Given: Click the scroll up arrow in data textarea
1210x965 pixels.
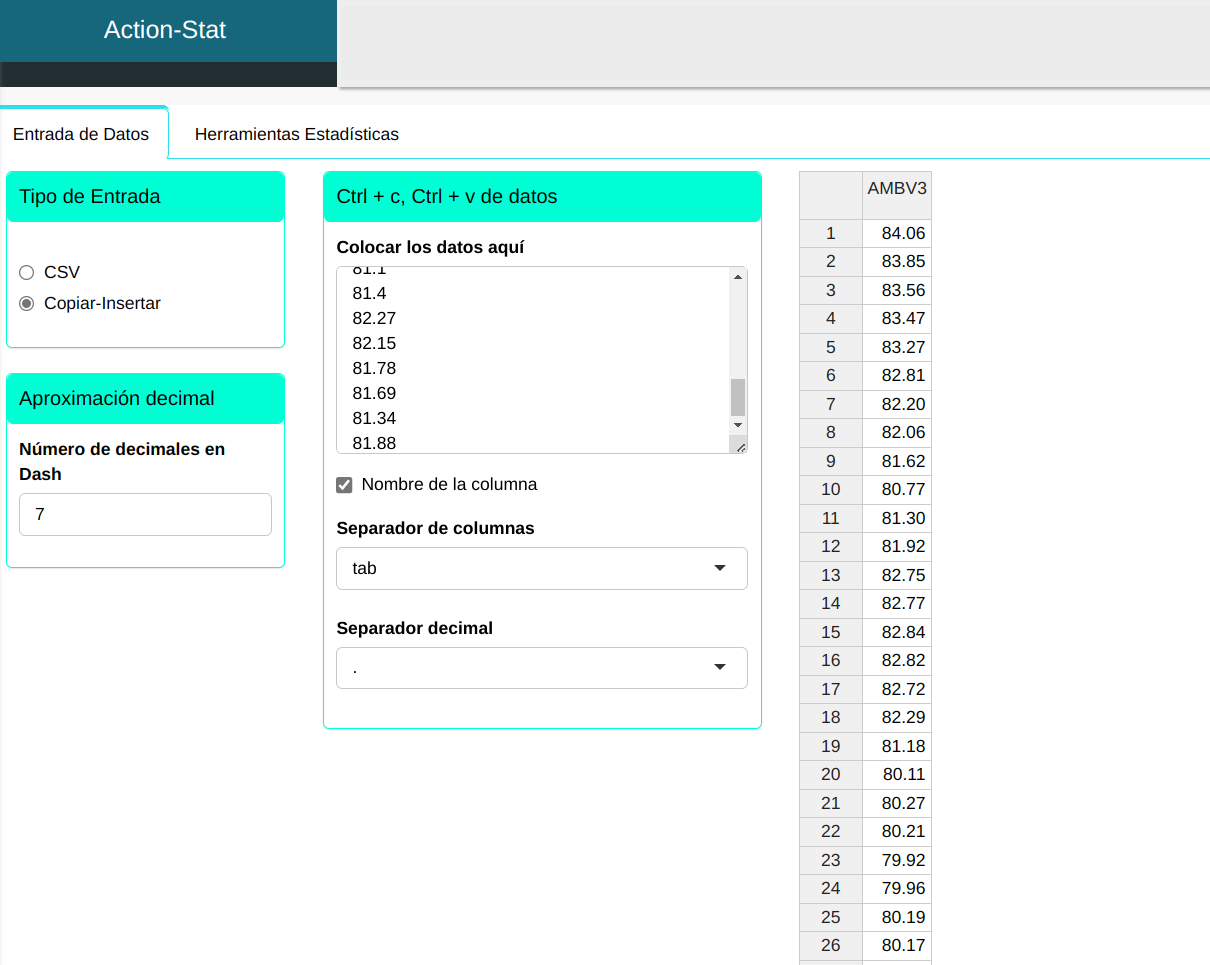Looking at the screenshot, I should point(738,277).
